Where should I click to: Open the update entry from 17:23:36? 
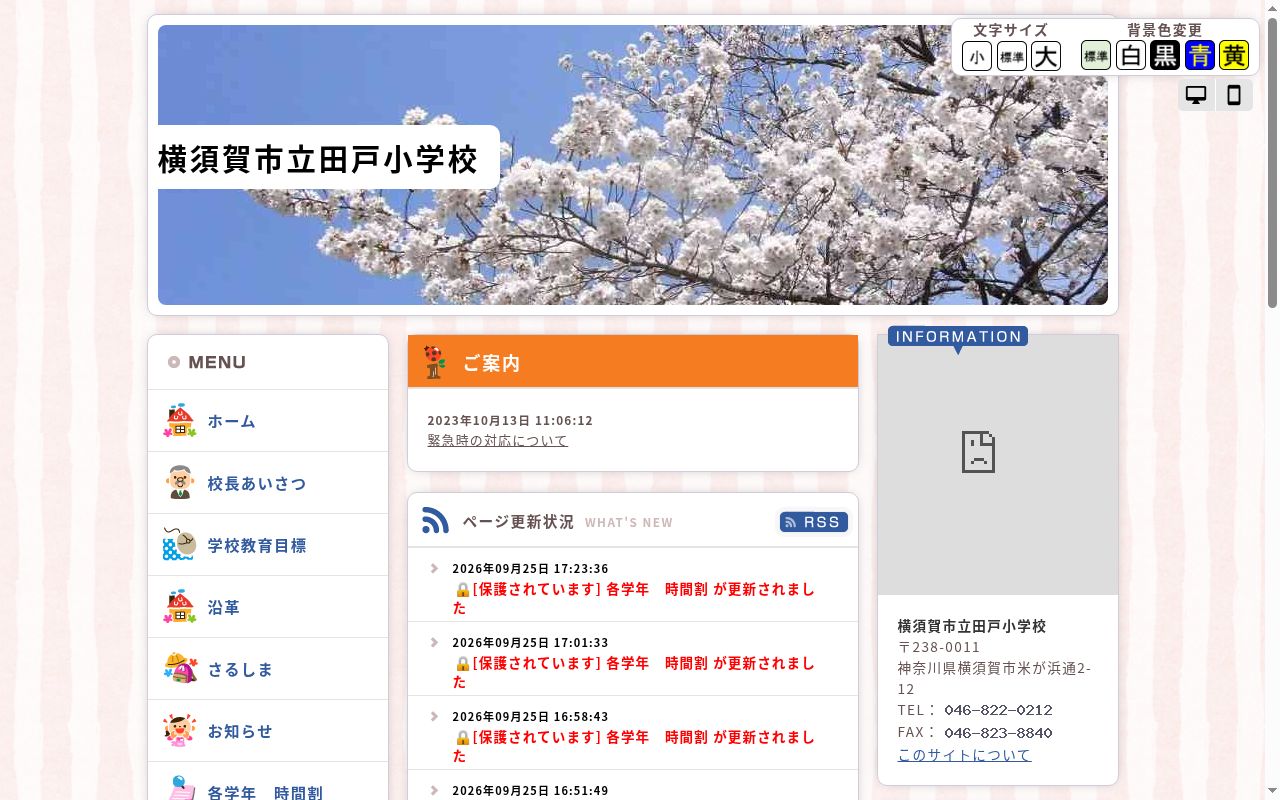[x=634, y=598]
